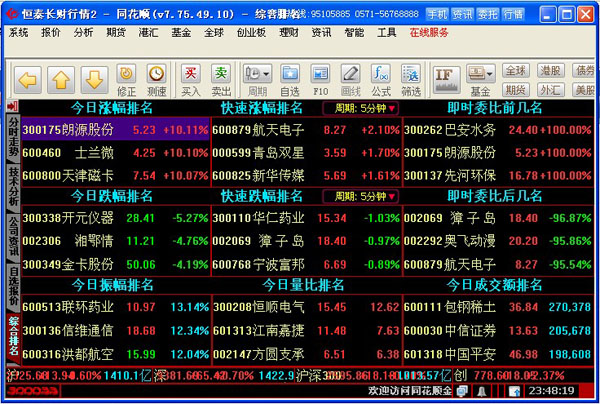Select the 300175 朗源股份 row in 今日涨幅排名
The height and width of the screenshot is (404, 600).
(x=116, y=130)
